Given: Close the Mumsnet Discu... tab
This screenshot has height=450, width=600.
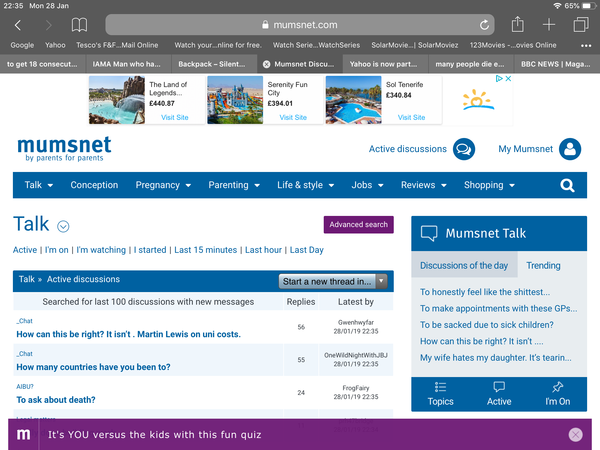Looking at the screenshot, I should 266,64.
